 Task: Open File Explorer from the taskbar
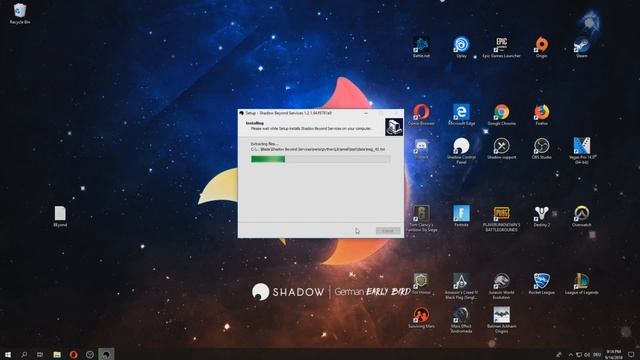(57, 354)
